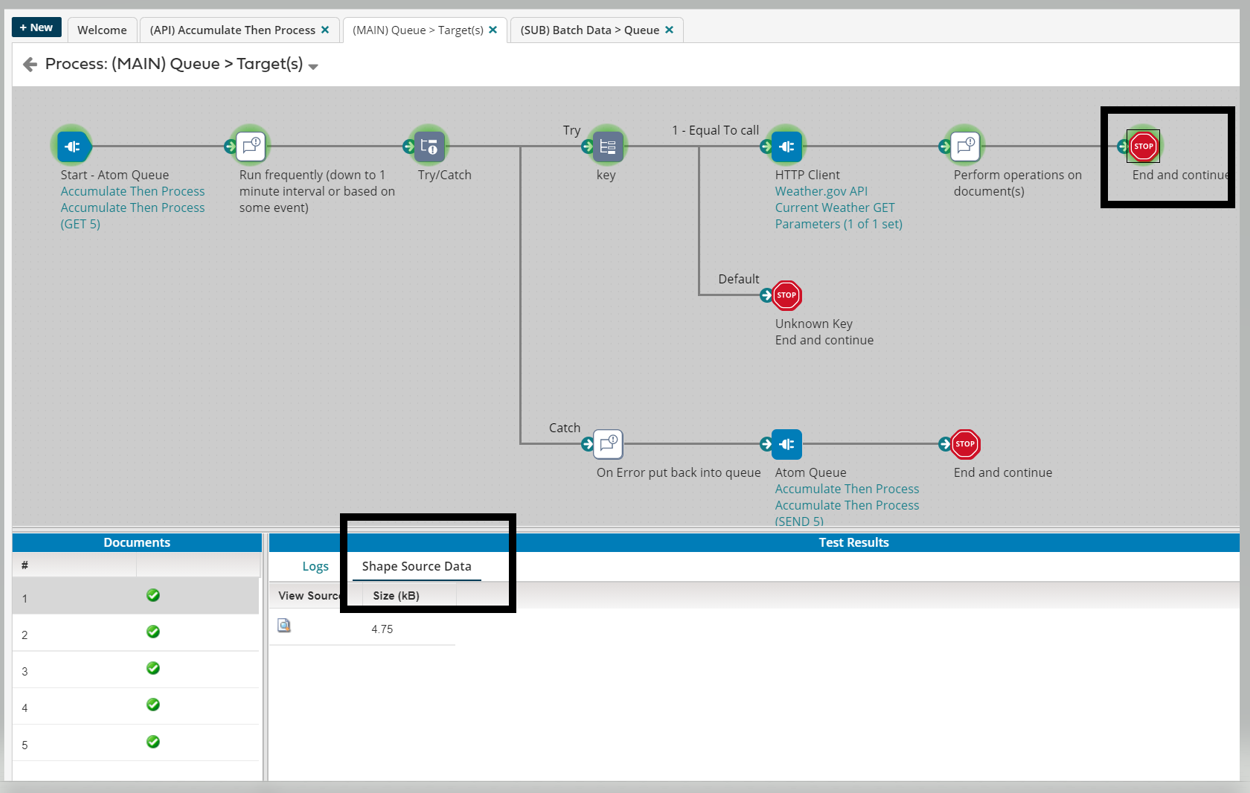Select document row 3 in Documents list
1250x793 pixels.
point(135,670)
